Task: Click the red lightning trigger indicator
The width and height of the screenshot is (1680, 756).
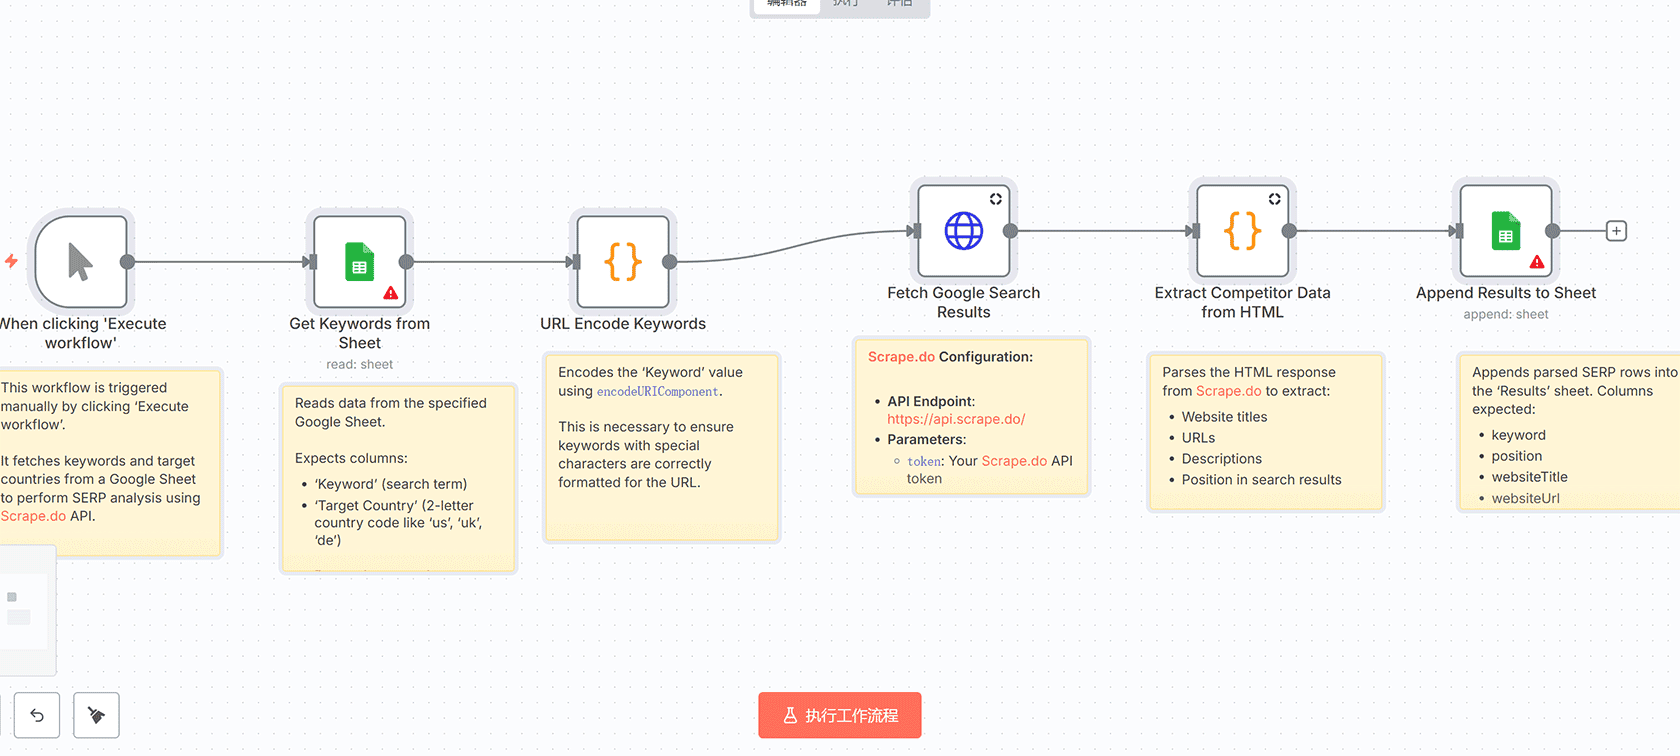Action: 11,261
